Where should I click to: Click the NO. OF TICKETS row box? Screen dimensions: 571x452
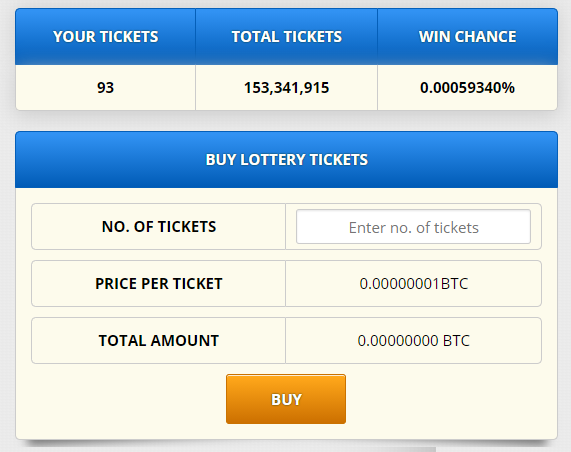pos(287,227)
